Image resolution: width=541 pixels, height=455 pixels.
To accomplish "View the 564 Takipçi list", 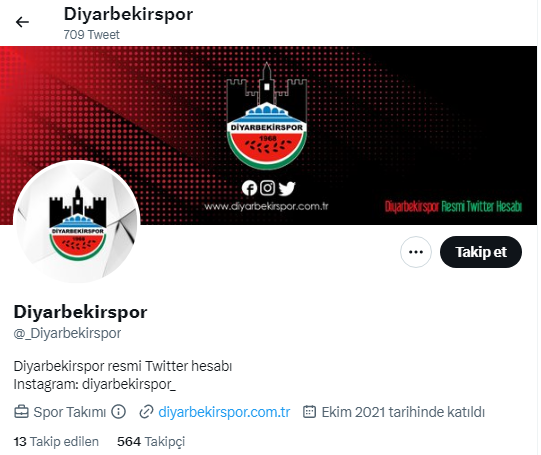I will coord(151,442).
